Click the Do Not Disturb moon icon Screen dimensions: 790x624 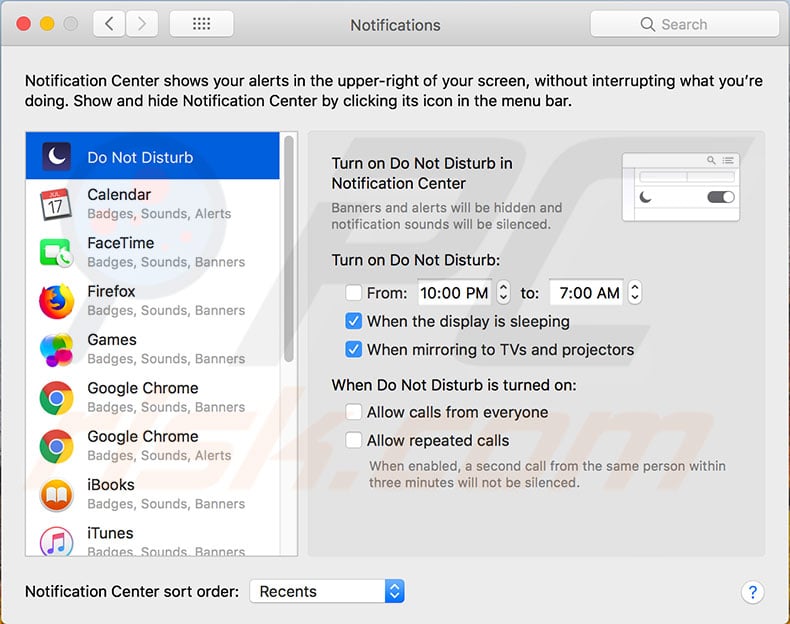pyautogui.click(x=56, y=157)
